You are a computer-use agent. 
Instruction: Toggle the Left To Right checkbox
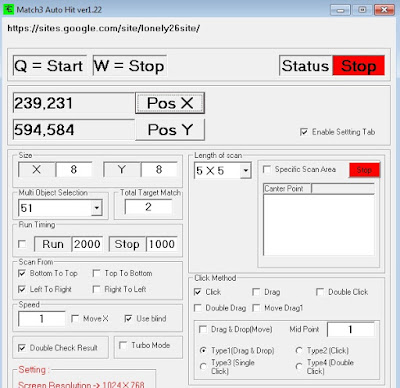[22, 289]
